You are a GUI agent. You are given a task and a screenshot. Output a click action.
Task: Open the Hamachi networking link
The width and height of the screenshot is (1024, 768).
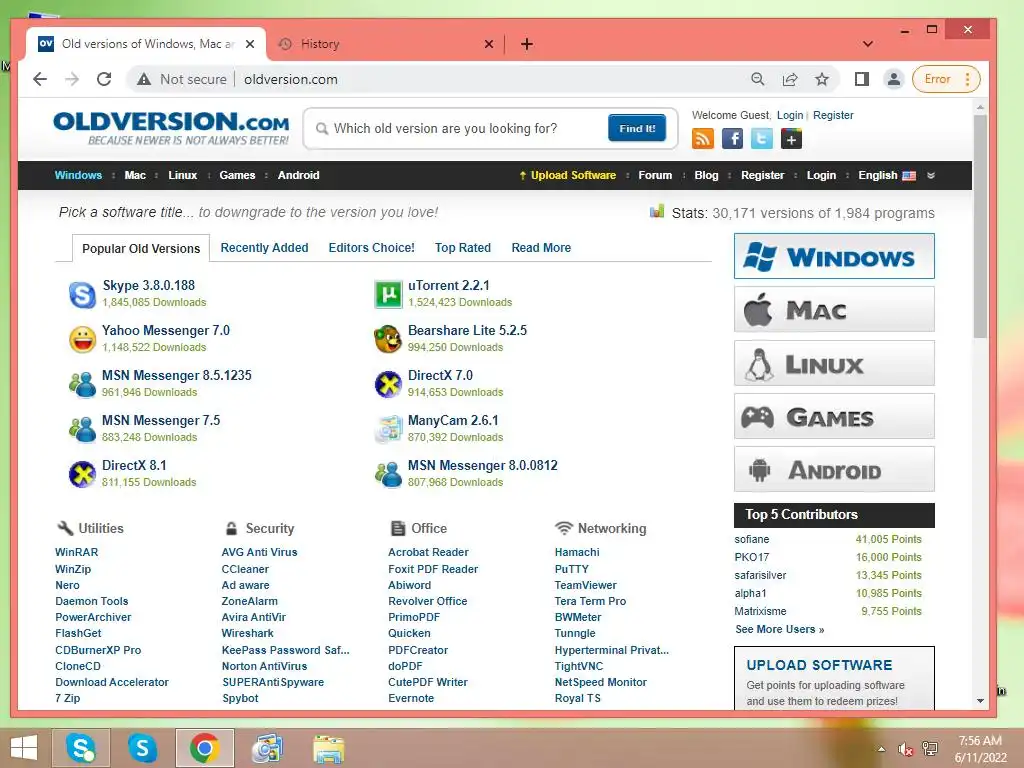[x=577, y=552]
